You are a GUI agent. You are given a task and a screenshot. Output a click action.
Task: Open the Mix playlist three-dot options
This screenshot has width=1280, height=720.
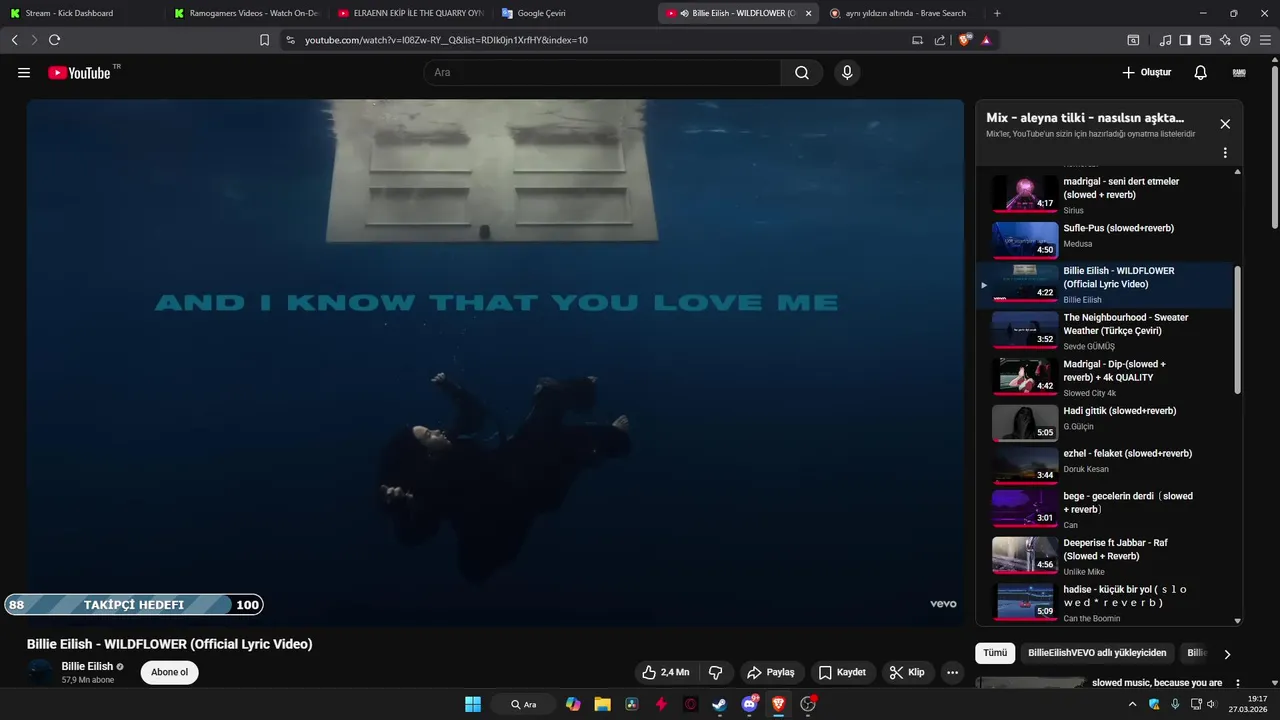tap(1225, 153)
